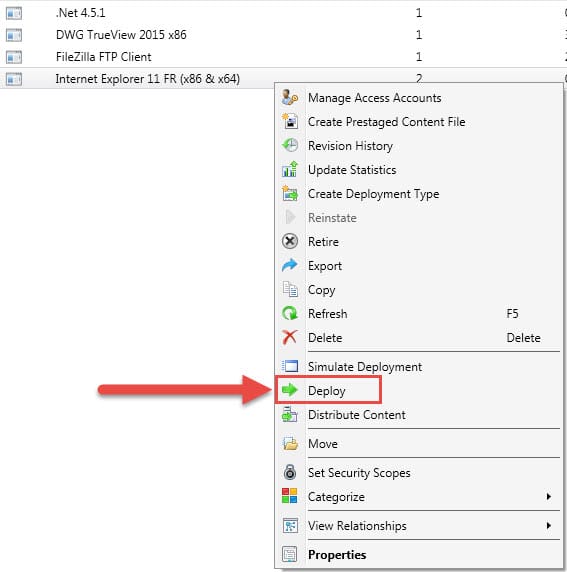Click the Move folder icon
The height and width of the screenshot is (572, 567).
coord(290,444)
